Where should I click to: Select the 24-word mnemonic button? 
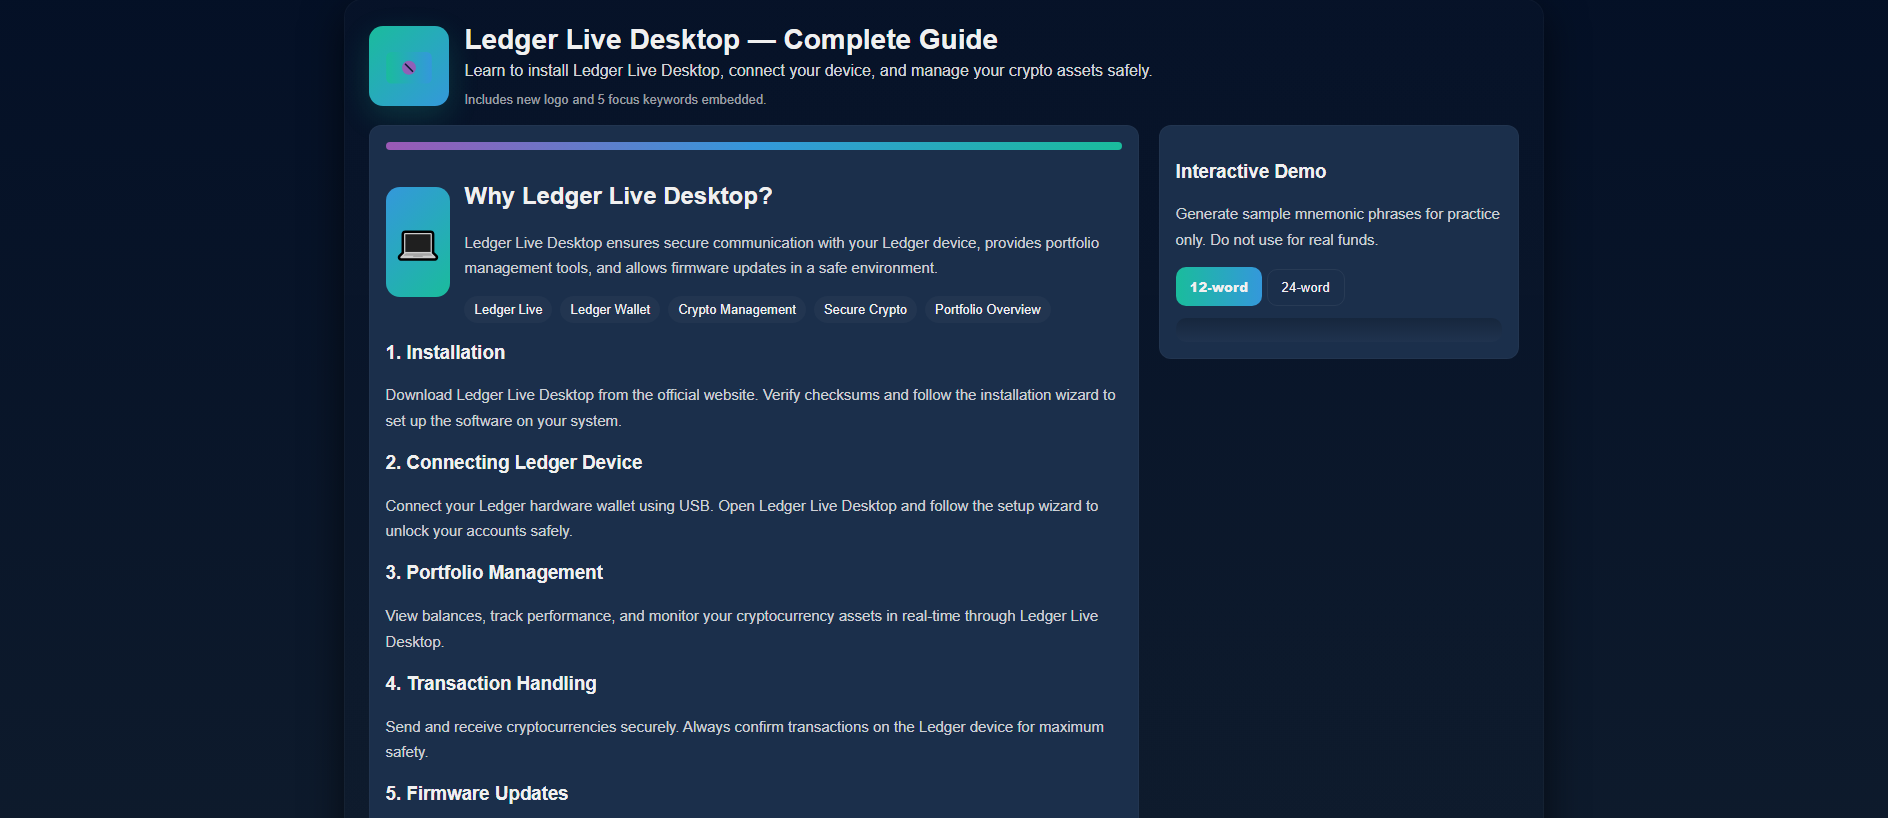pyautogui.click(x=1305, y=287)
